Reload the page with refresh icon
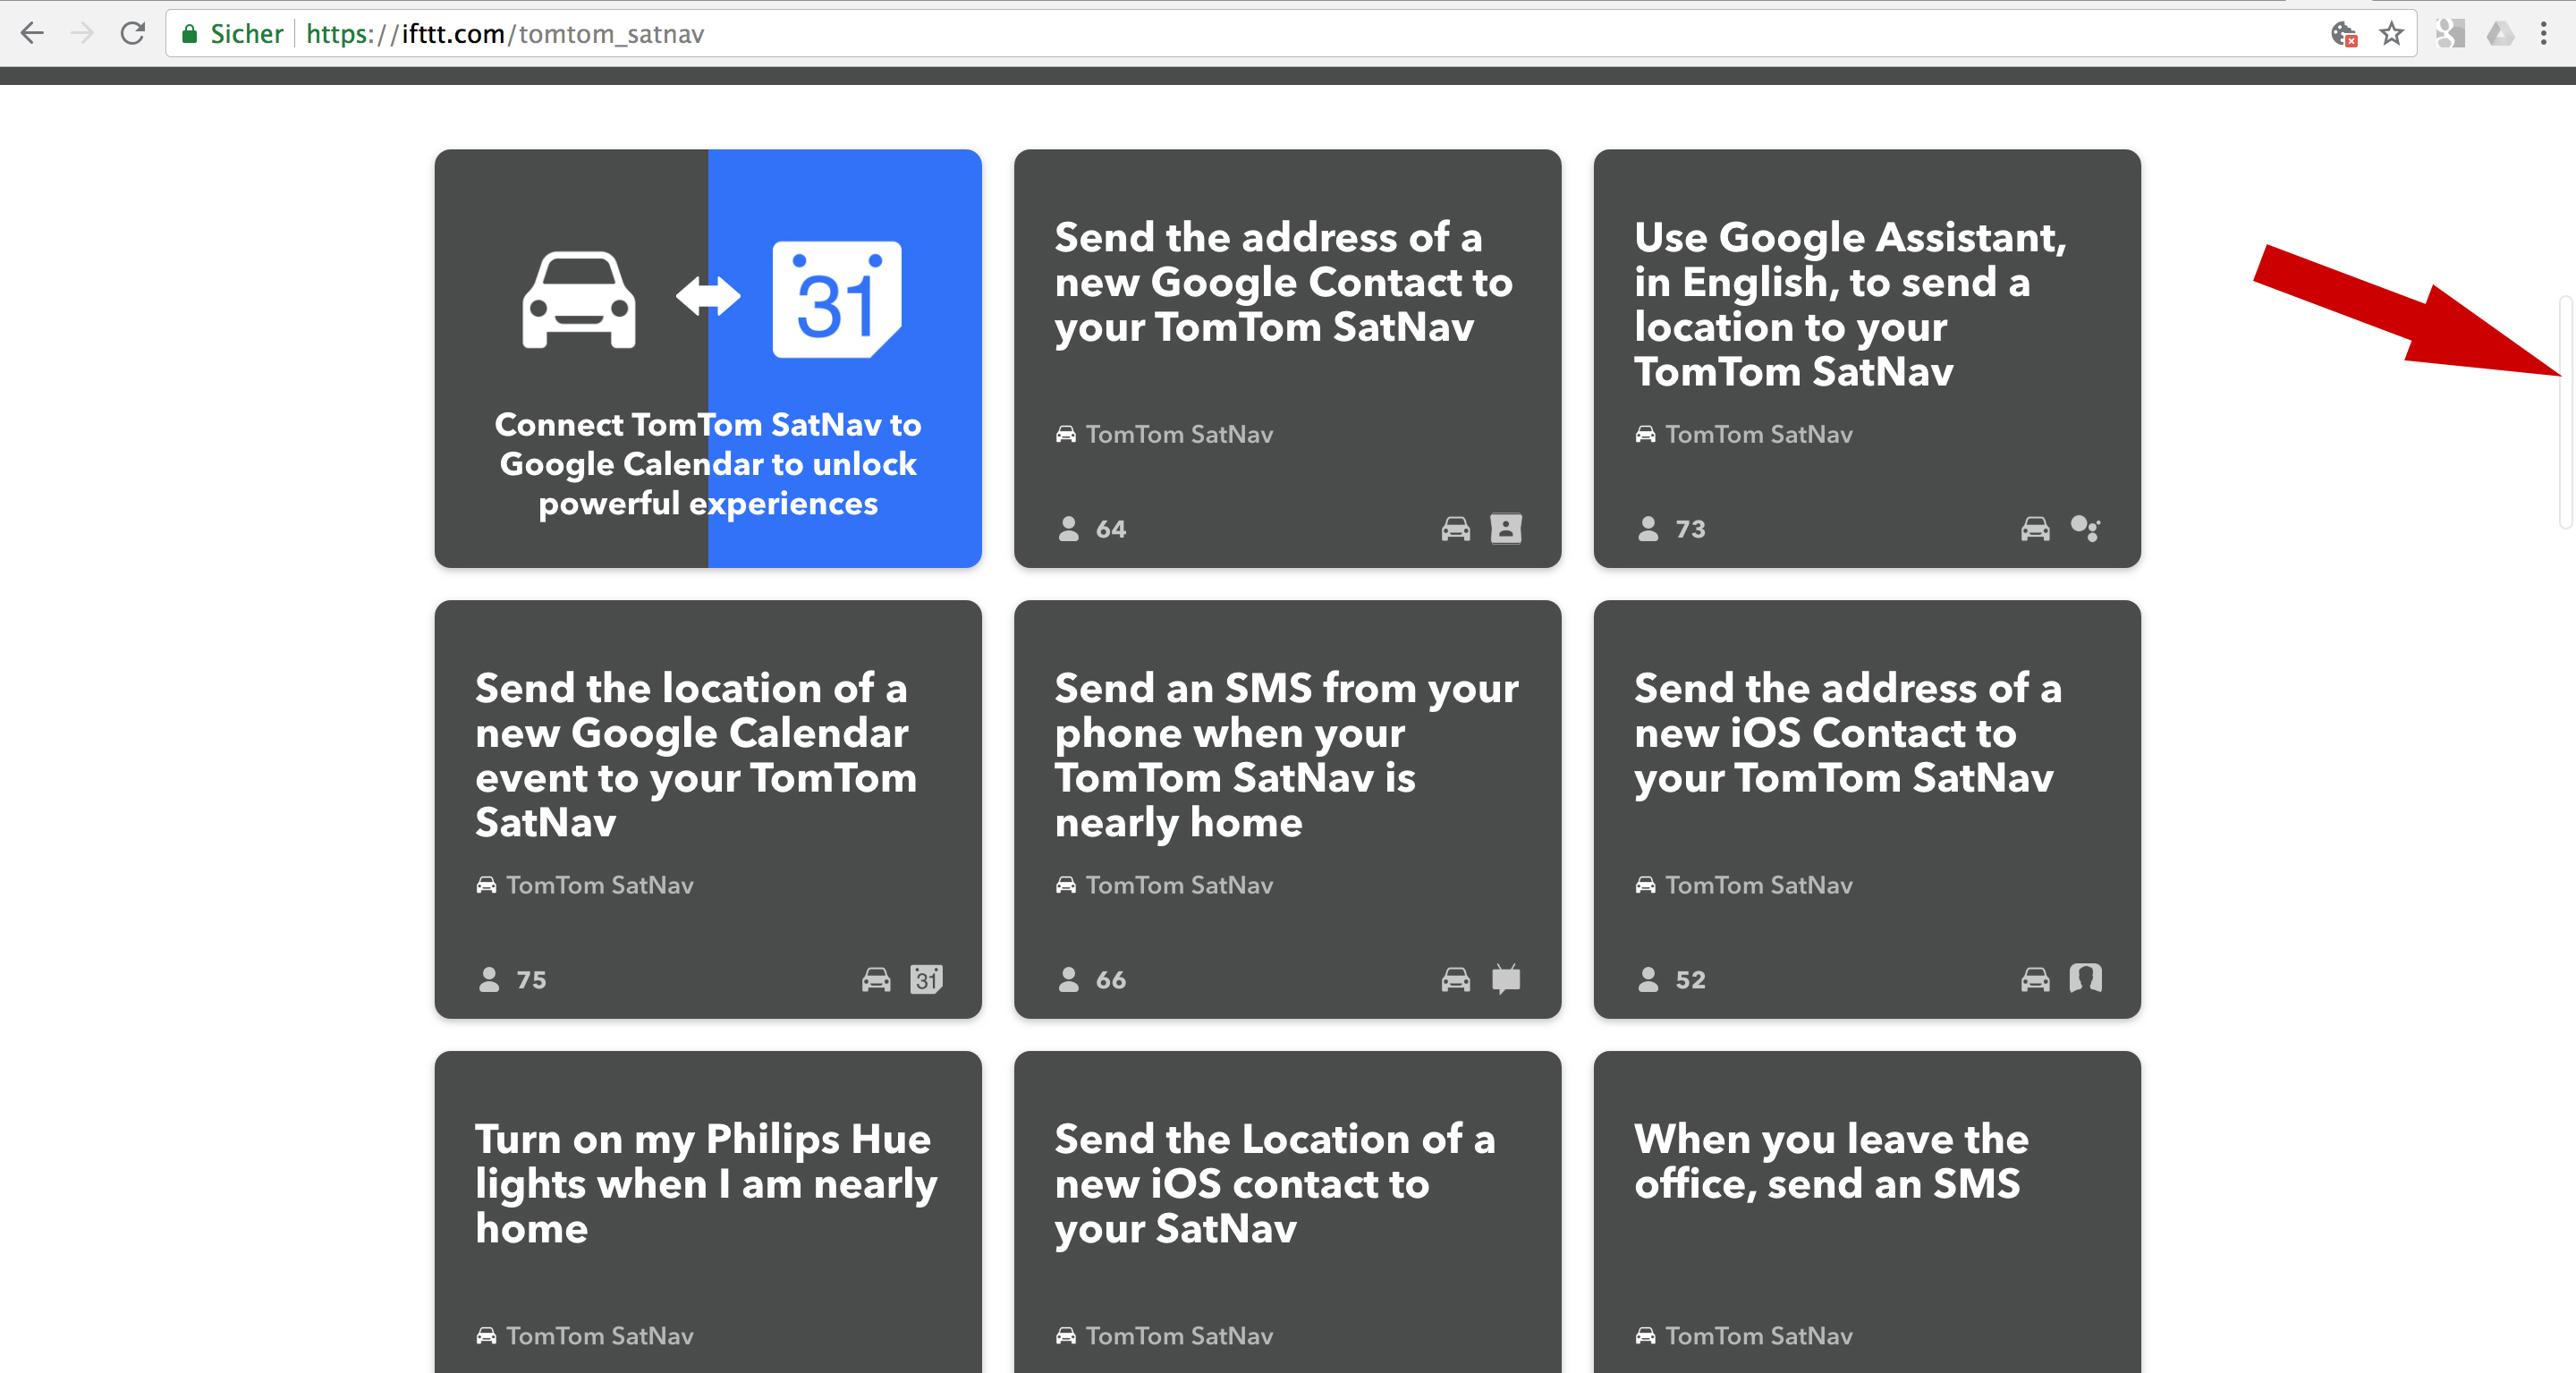The width and height of the screenshot is (2576, 1373). tap(132, 34)
